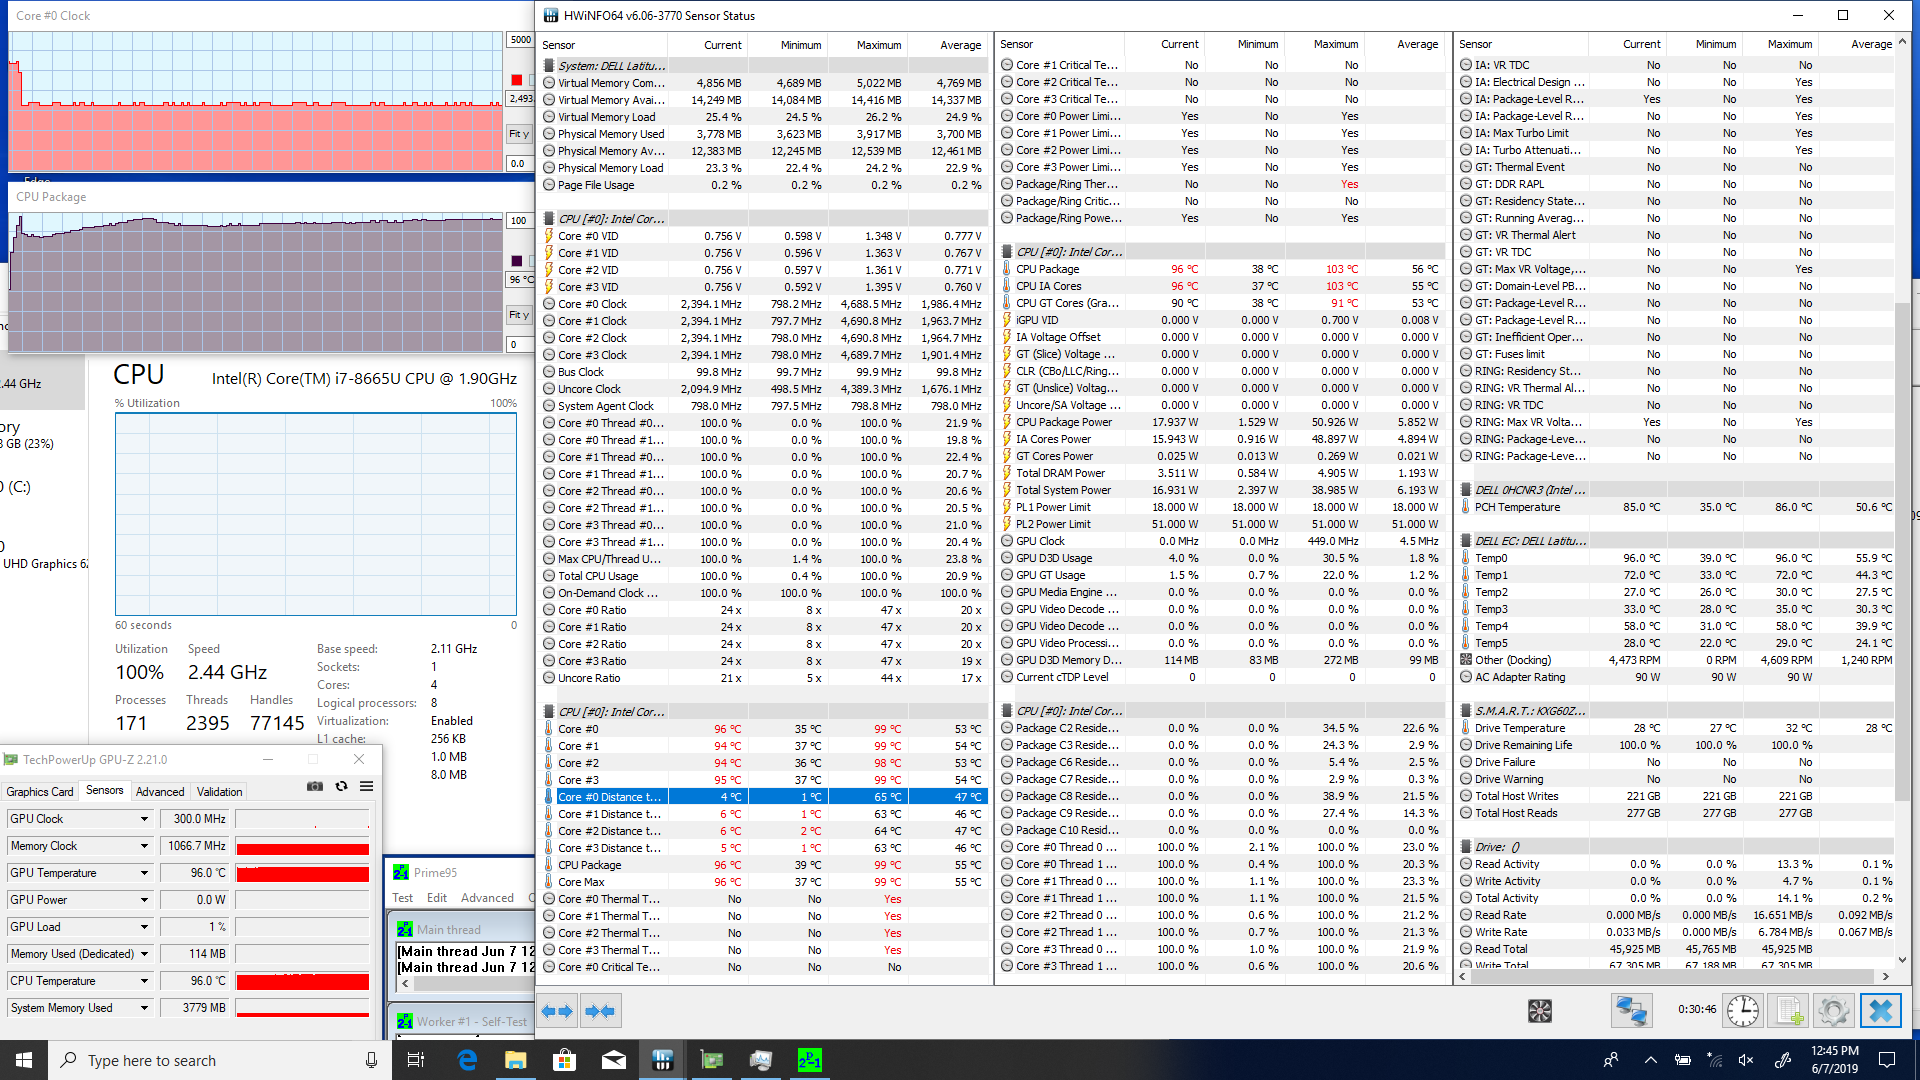Open the Mail app from the taskbar
The width and height of the screenshot is (1920, 1080).
(613, 1060)
